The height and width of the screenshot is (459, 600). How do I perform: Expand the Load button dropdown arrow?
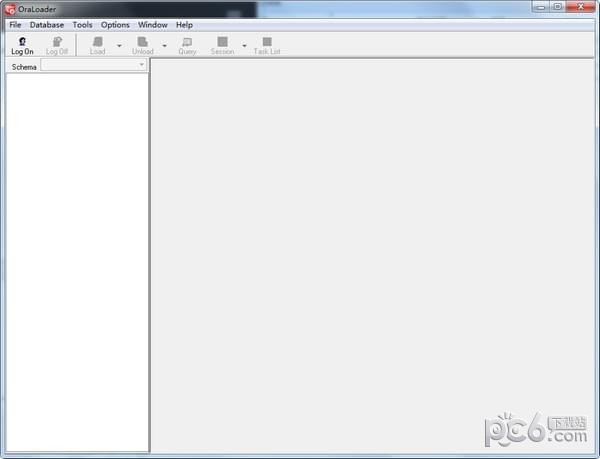[x=119, y=46]
